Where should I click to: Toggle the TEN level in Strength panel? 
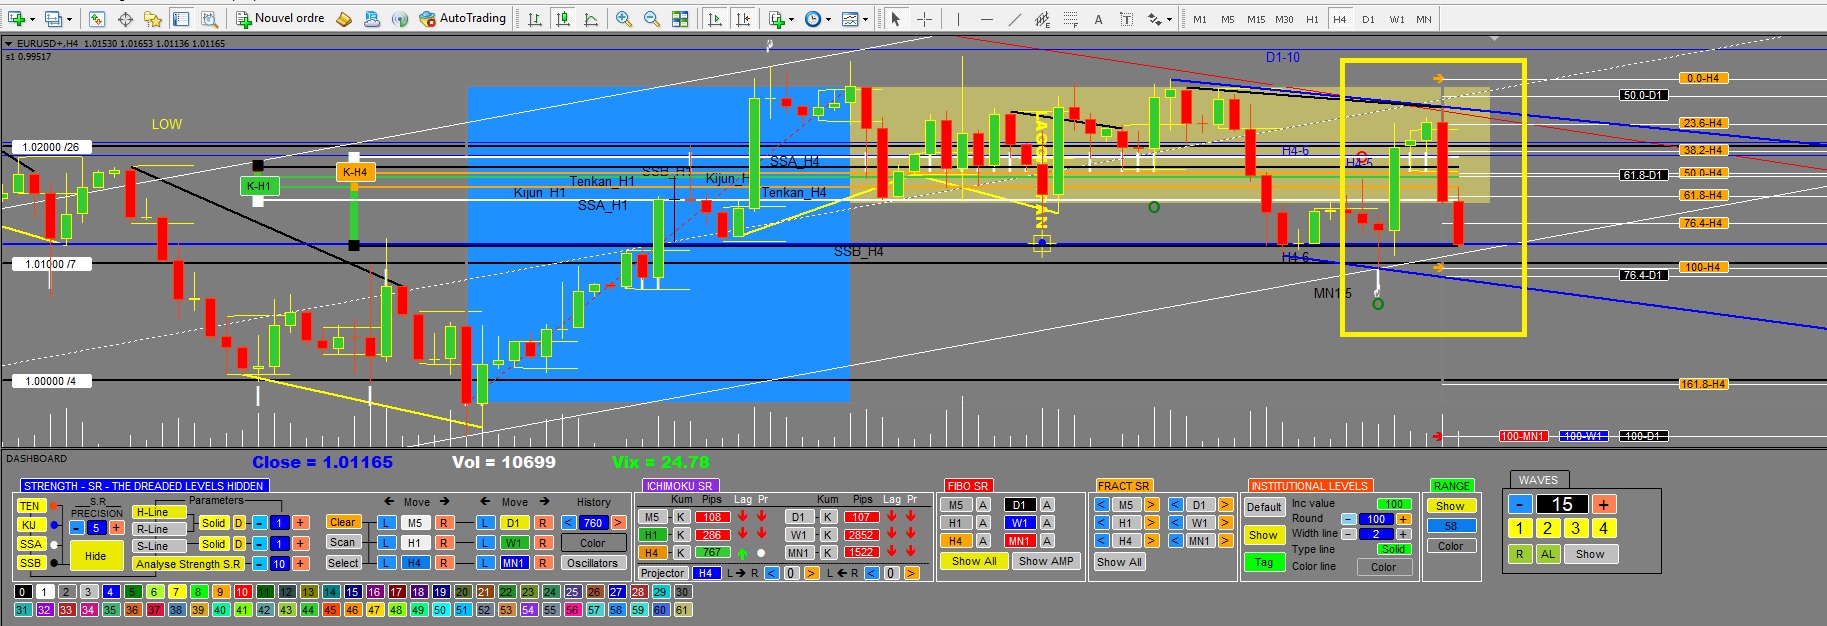click(x=30, y=506)
